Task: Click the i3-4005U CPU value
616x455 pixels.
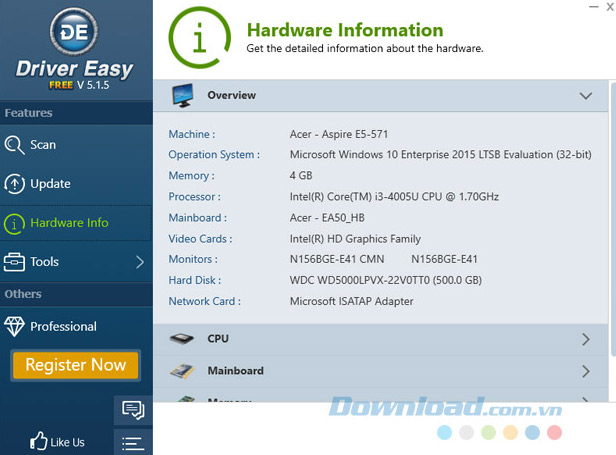Action: point(394,197)
